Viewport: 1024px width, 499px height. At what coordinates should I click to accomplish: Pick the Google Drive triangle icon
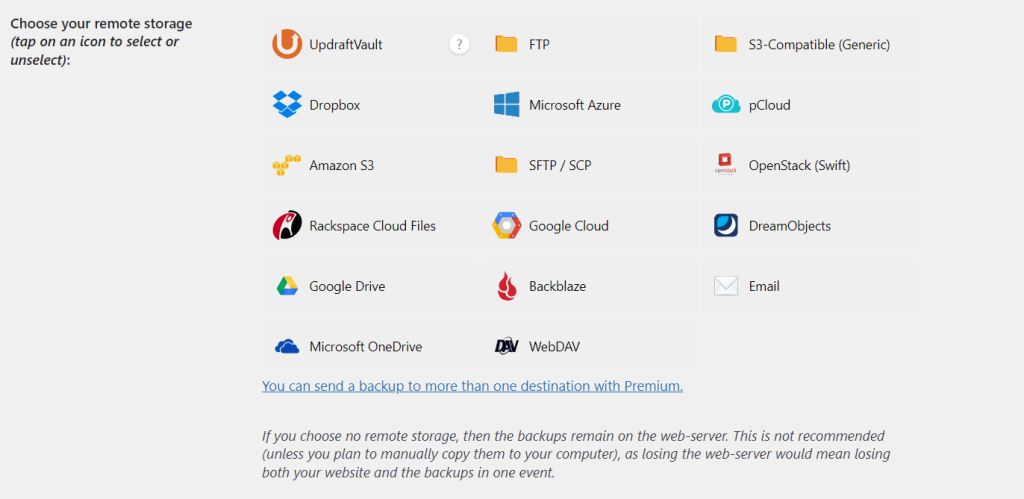coord(287,286)
